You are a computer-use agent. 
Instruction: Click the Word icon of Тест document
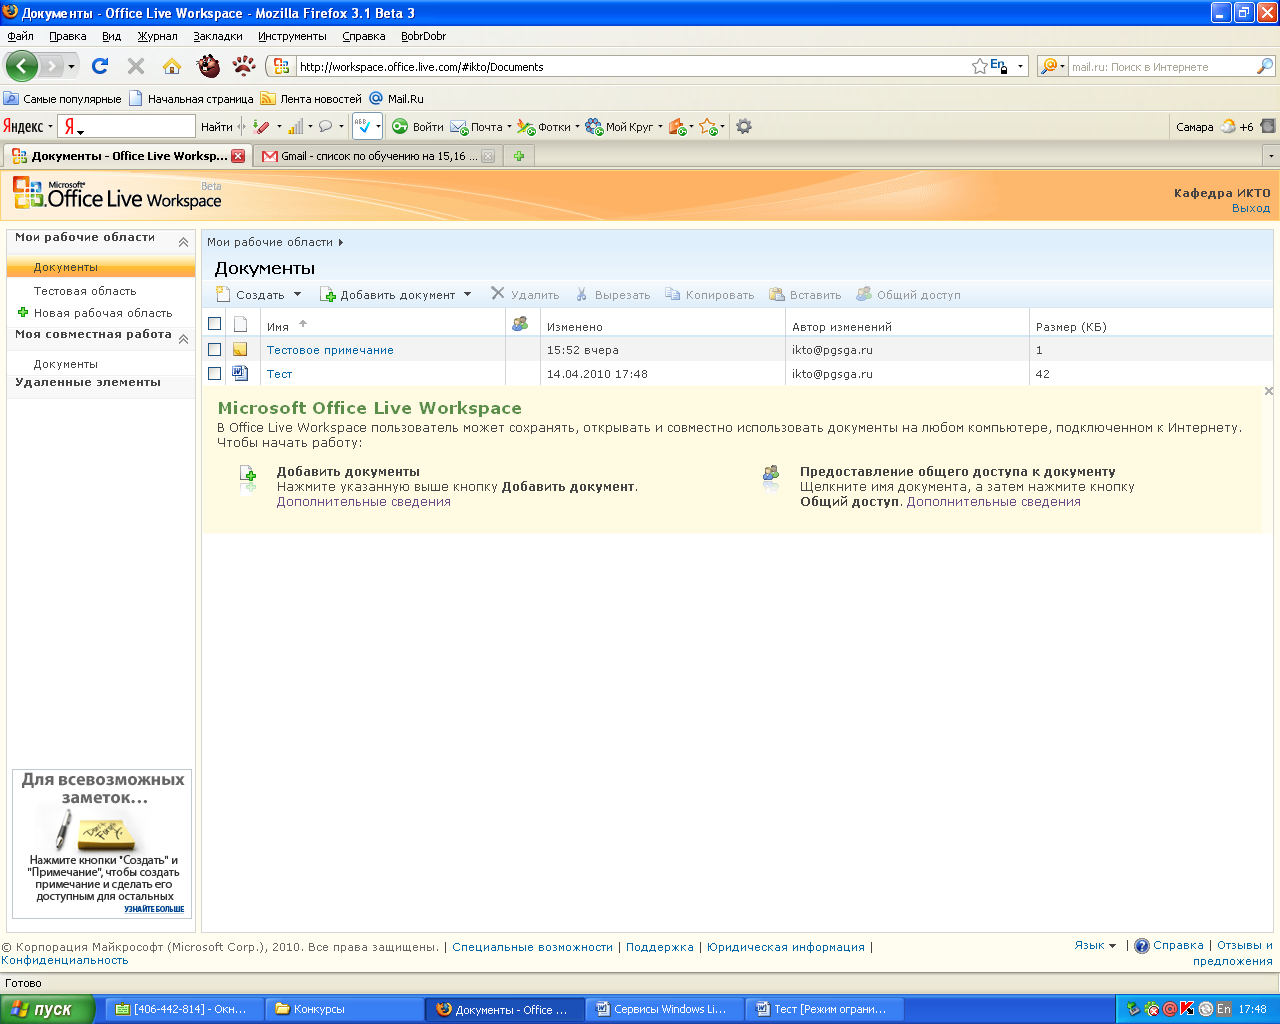[x=240, y=373]
